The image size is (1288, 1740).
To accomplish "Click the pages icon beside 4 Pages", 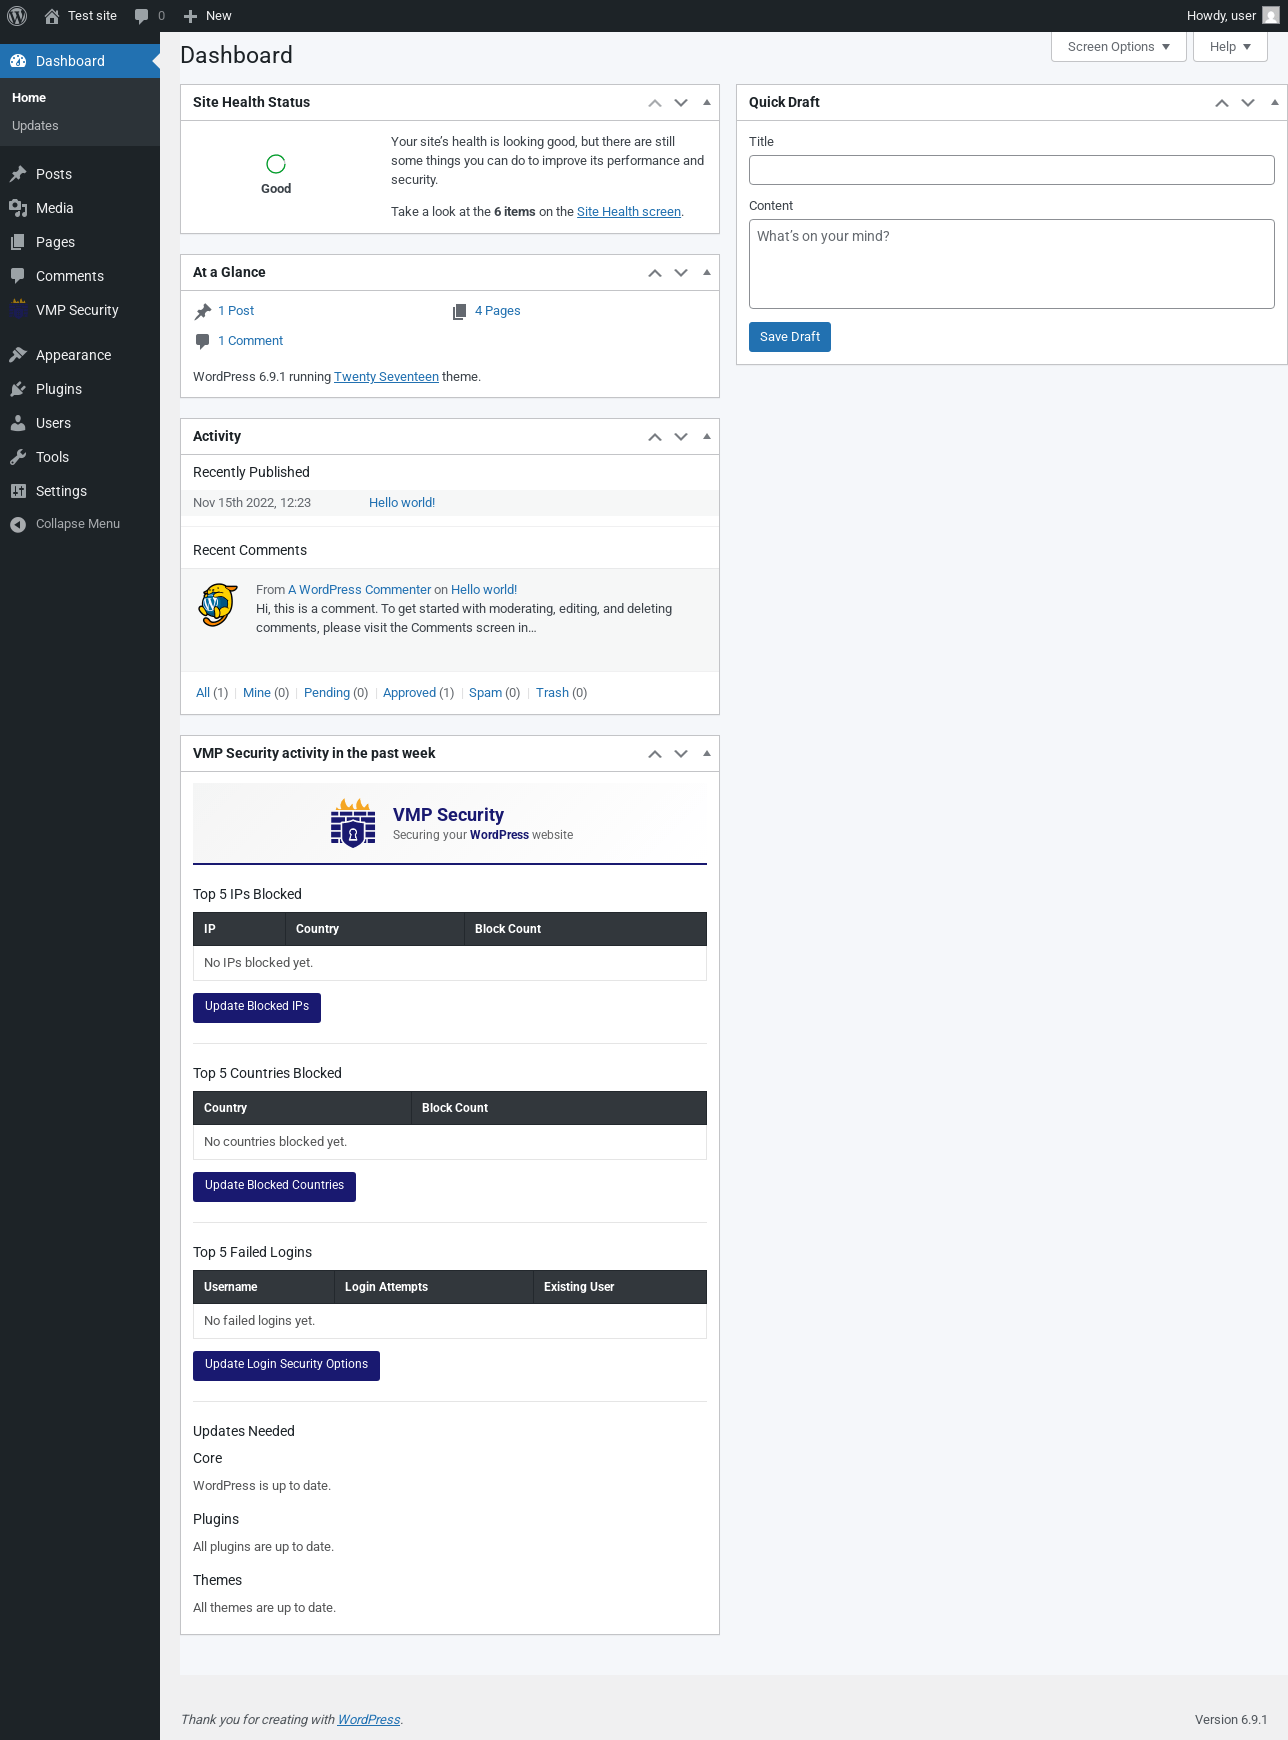I will coord(460,311).
